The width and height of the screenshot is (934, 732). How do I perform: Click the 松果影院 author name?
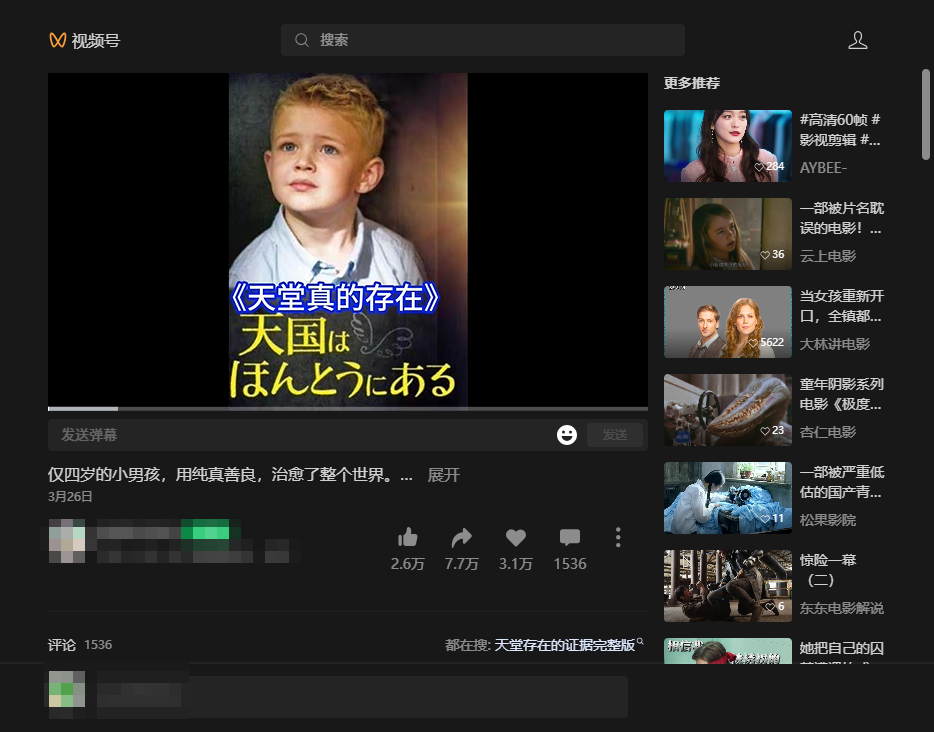(x=827, y=520)
